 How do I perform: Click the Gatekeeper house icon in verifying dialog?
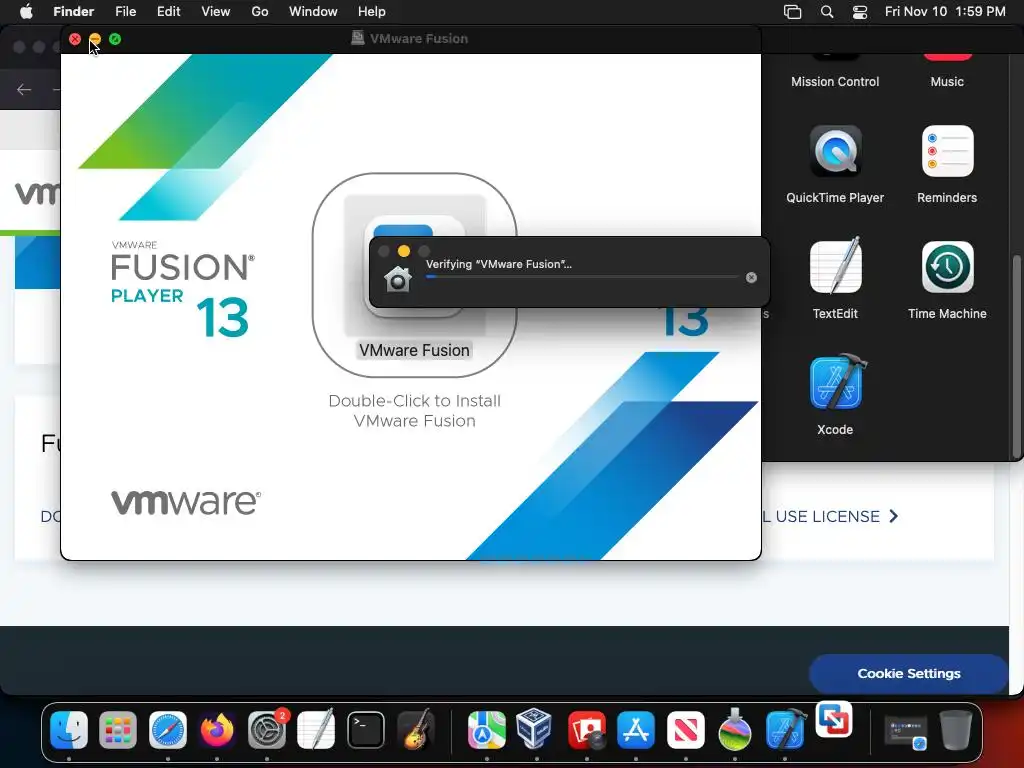(398, 279)
